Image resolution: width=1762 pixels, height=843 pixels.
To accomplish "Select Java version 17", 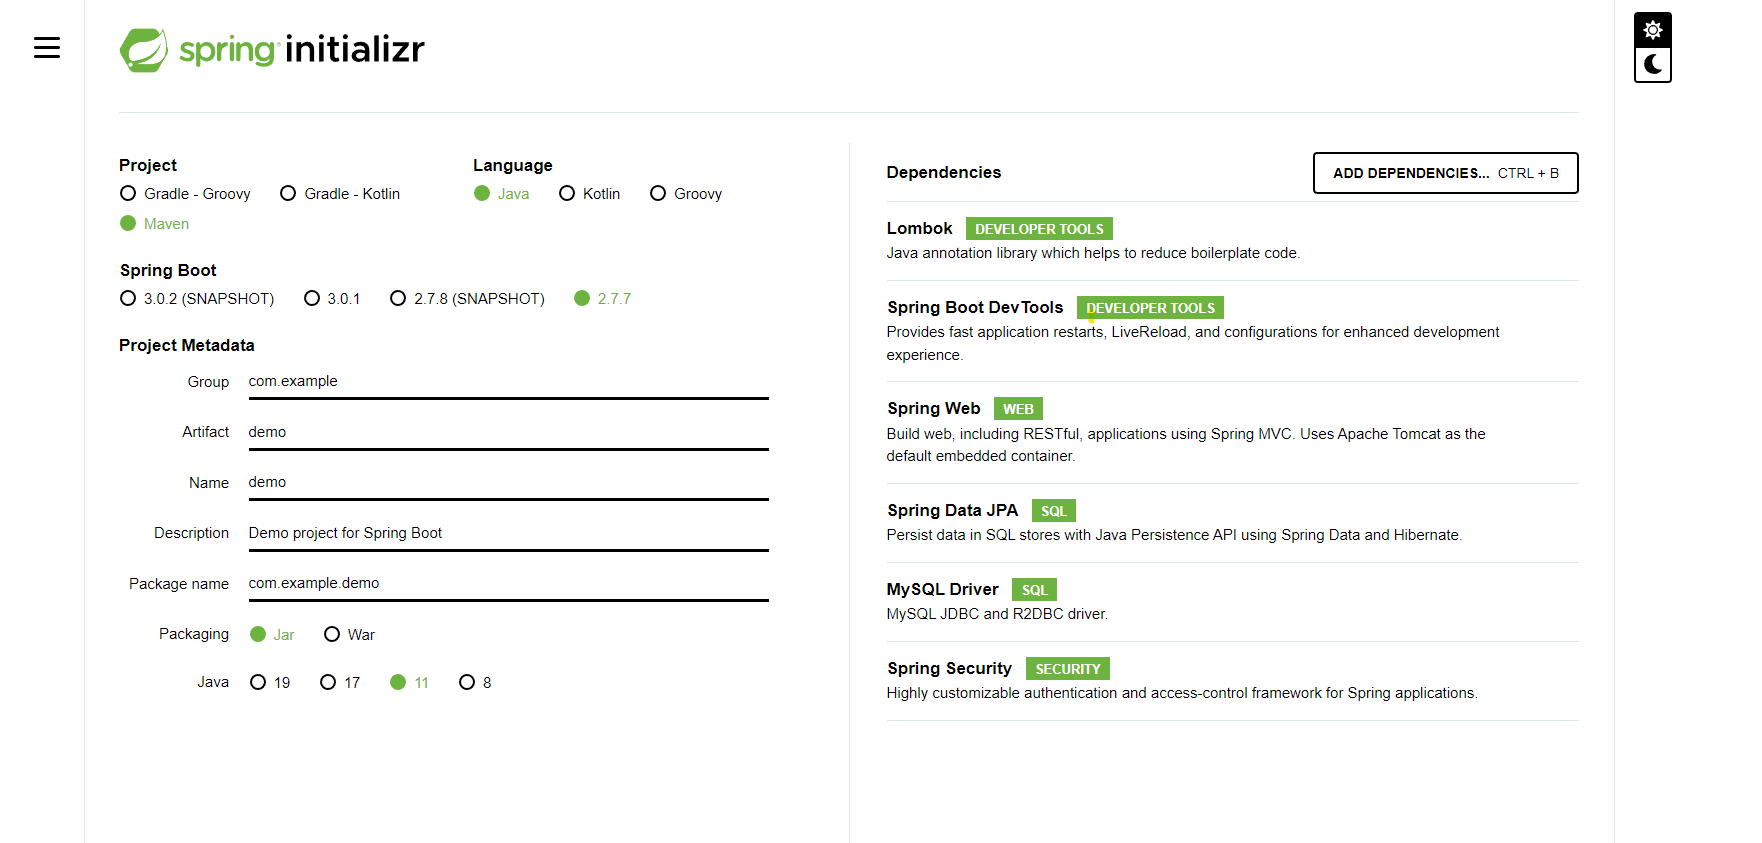I will click(x=340, y=682).
